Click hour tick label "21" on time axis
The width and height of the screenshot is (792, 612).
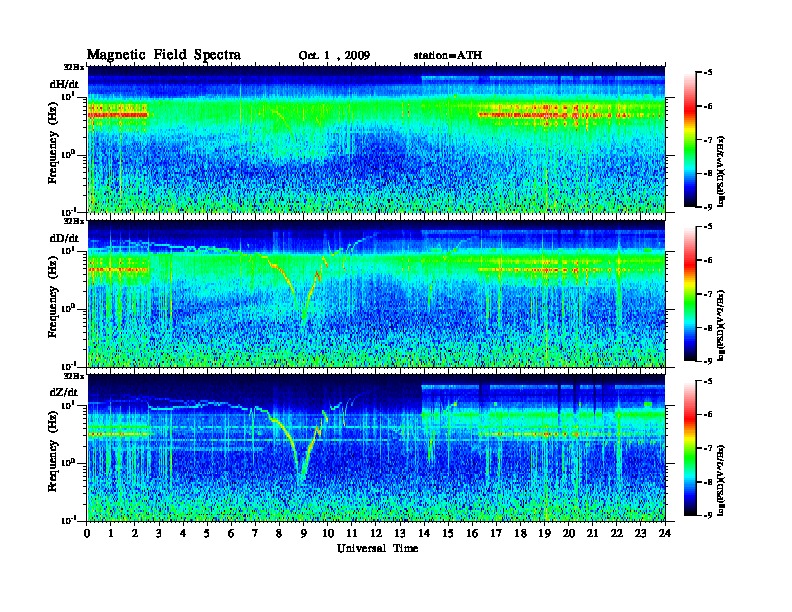592,534
